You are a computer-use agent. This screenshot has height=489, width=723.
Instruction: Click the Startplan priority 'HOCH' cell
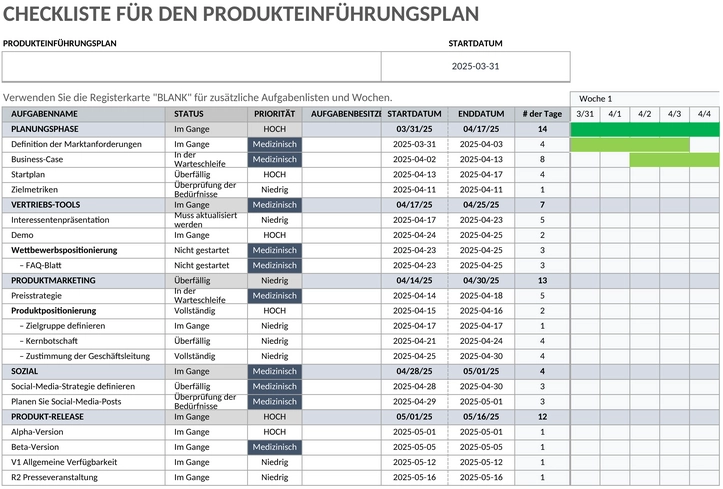(x=274, y=175)
